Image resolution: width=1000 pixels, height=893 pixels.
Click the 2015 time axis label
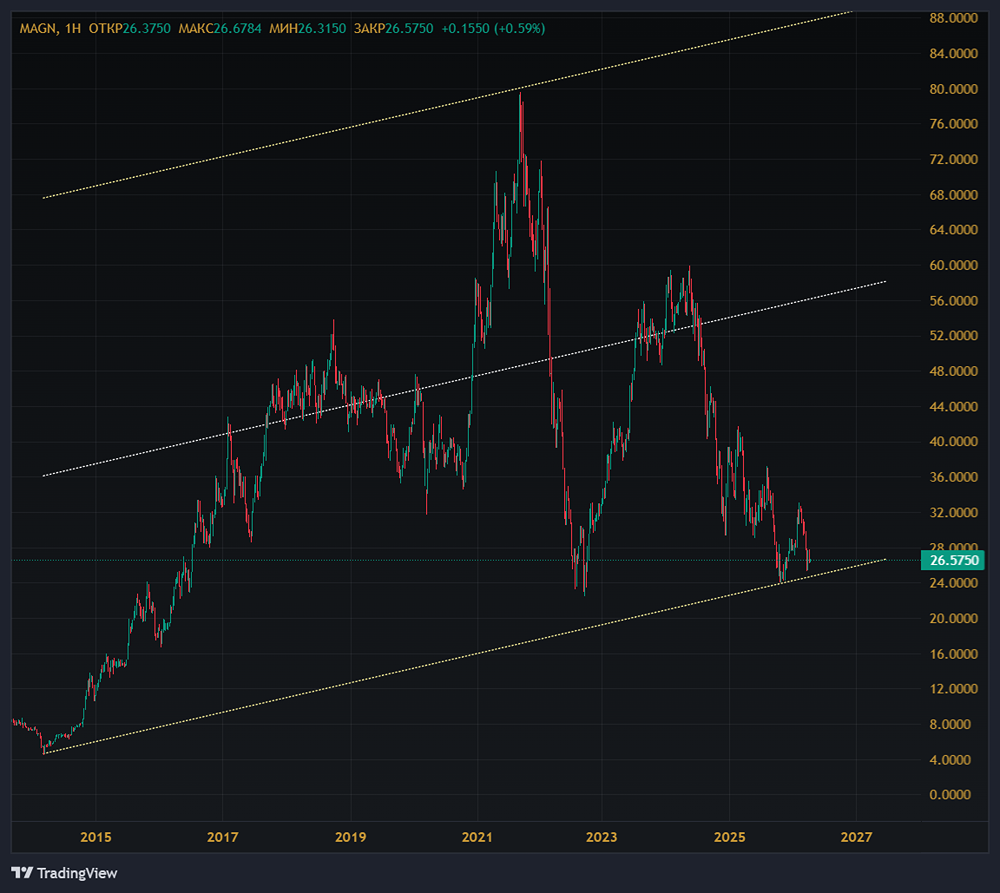(x=96, y=837)
